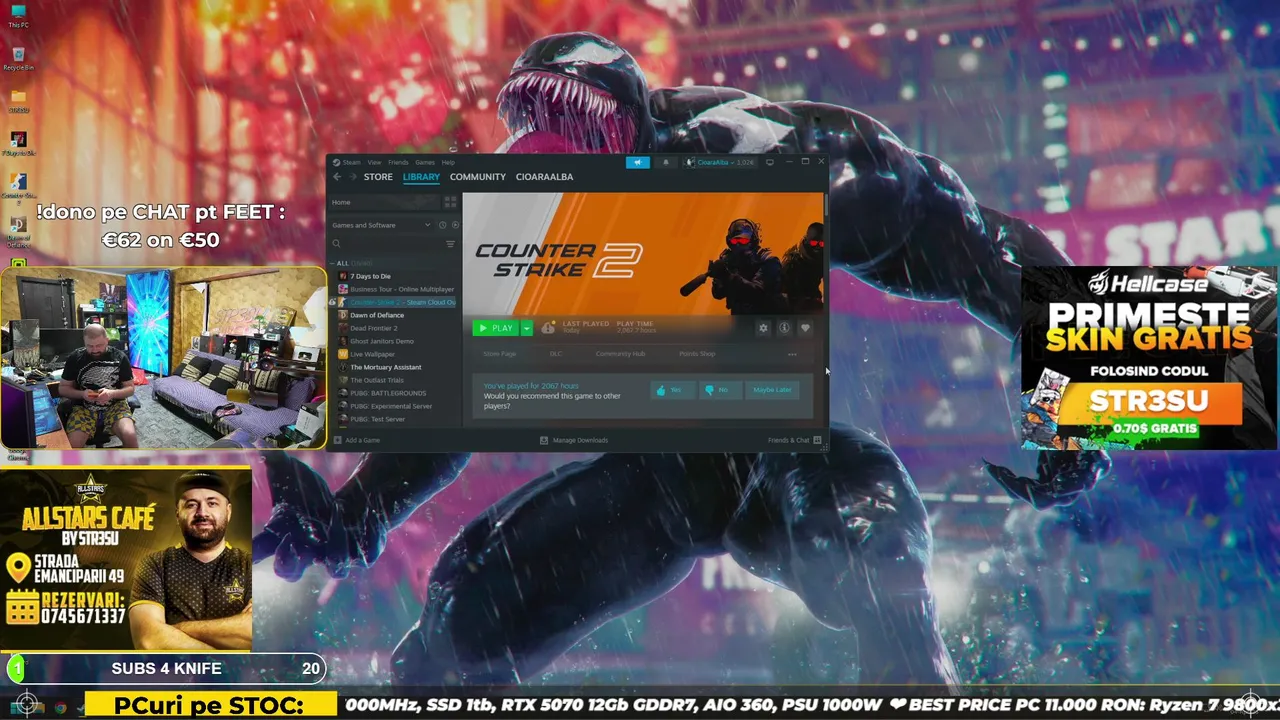
Task: Expand the more links ellipsis menu
Action: pyautogui.click(x=792, y=354)
